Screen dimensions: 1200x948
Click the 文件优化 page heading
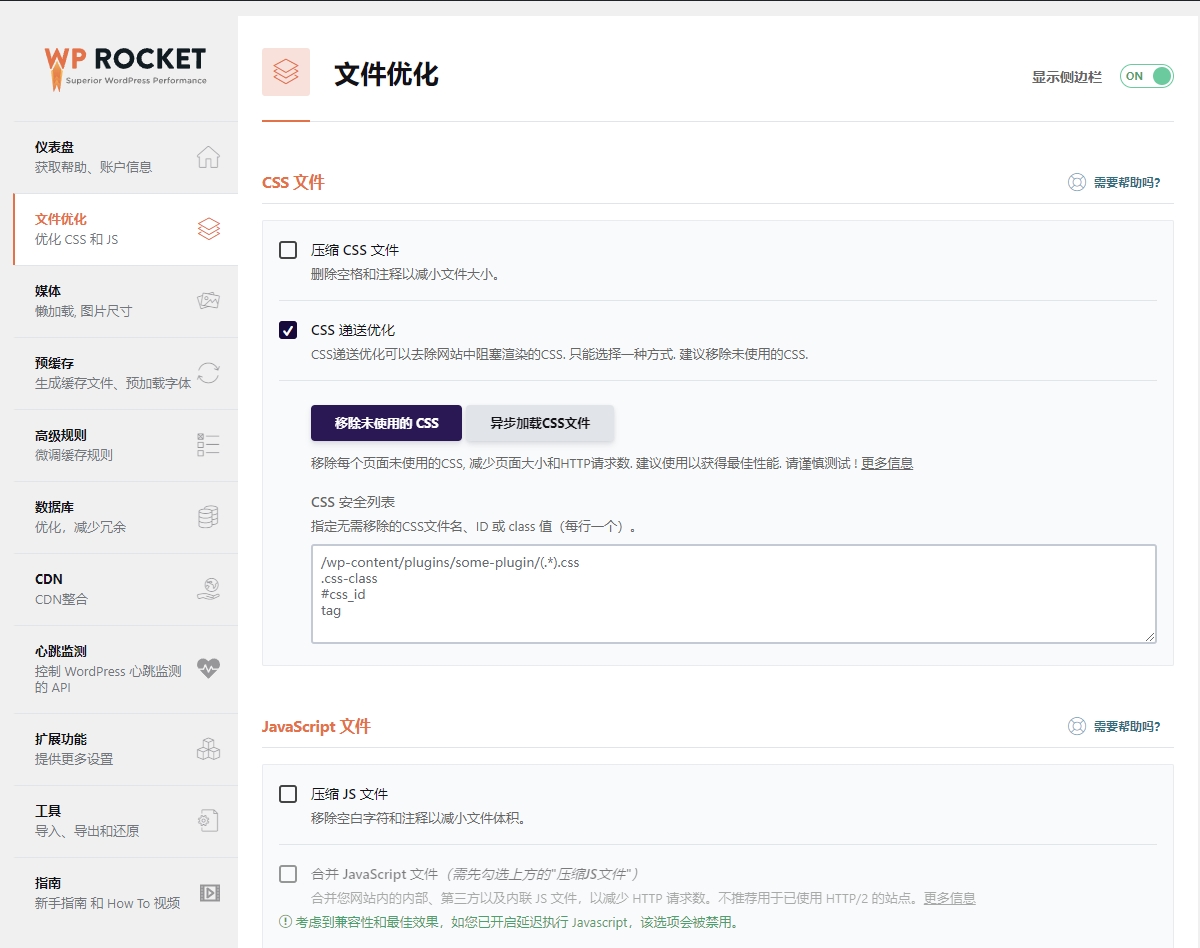(x=386, y=75)
